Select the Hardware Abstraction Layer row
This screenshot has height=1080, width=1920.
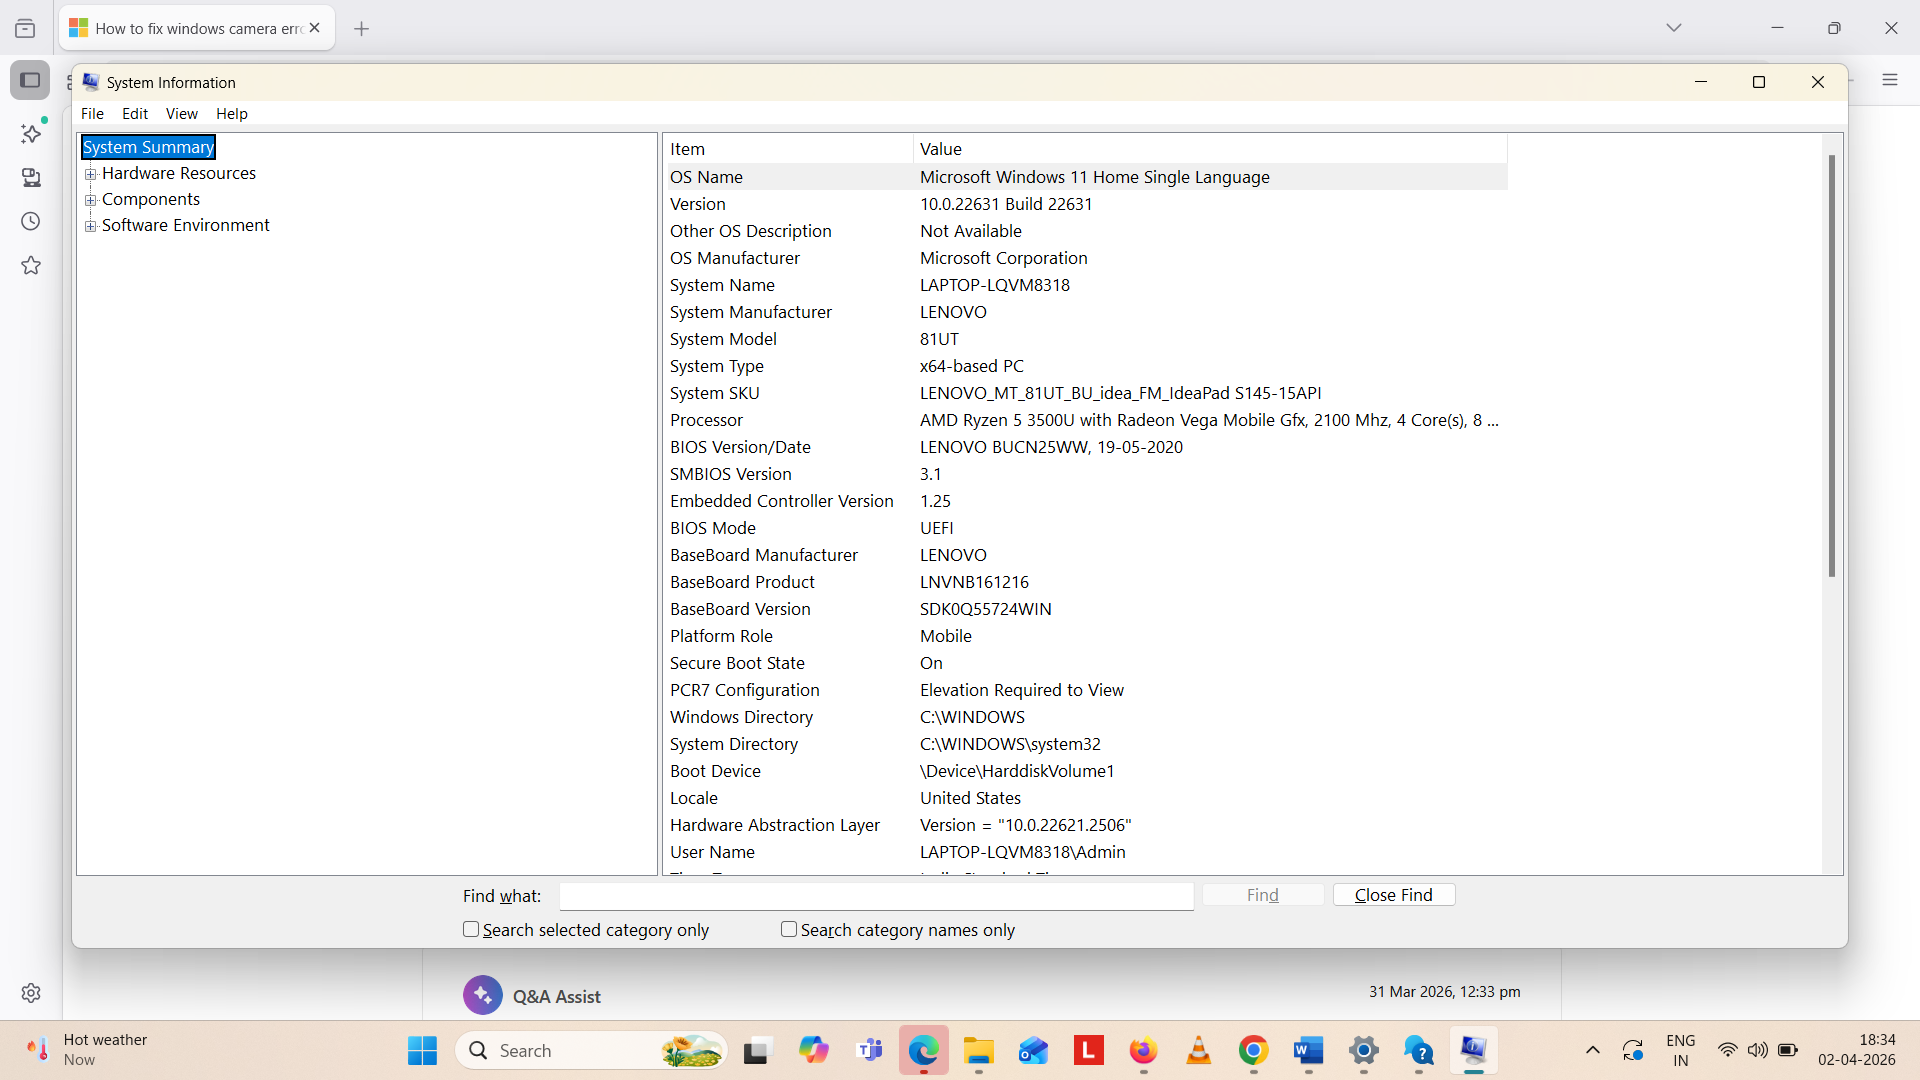pos(1087,825)
